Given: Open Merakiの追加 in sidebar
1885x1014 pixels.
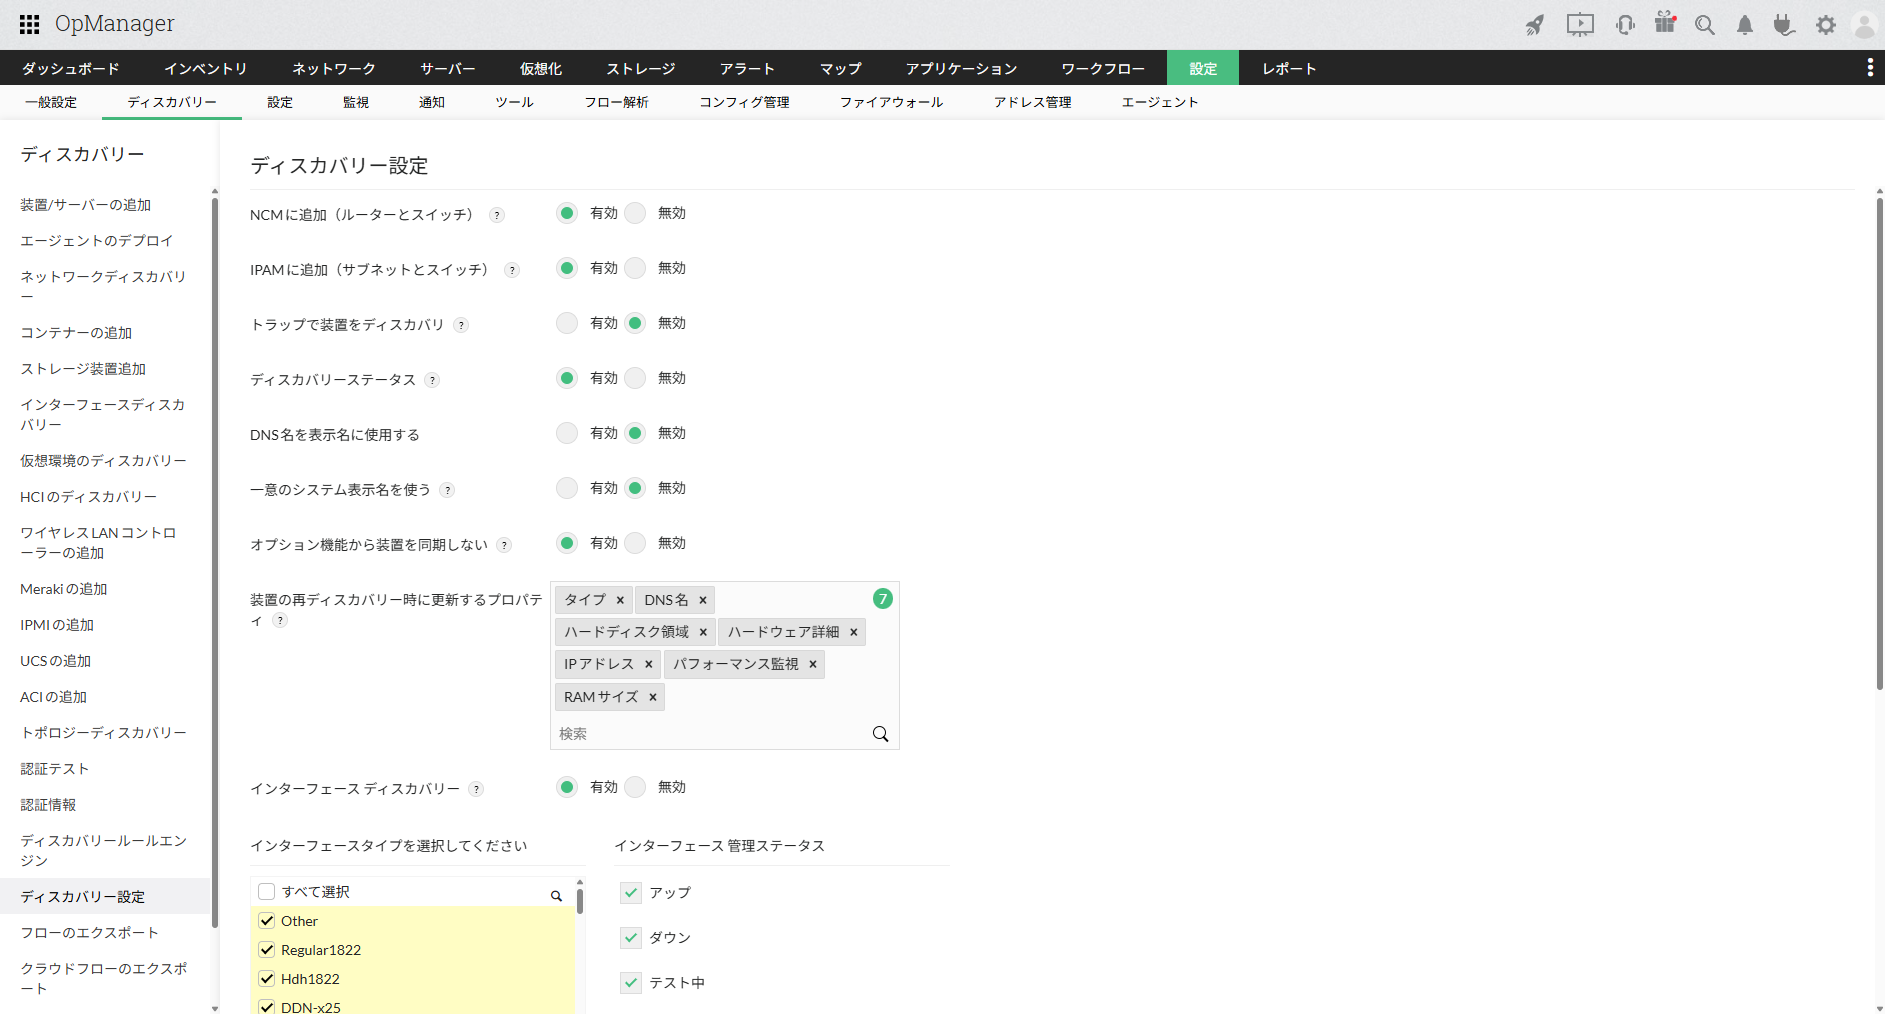Looking at the screenshot, I should [x=64, y=589].
